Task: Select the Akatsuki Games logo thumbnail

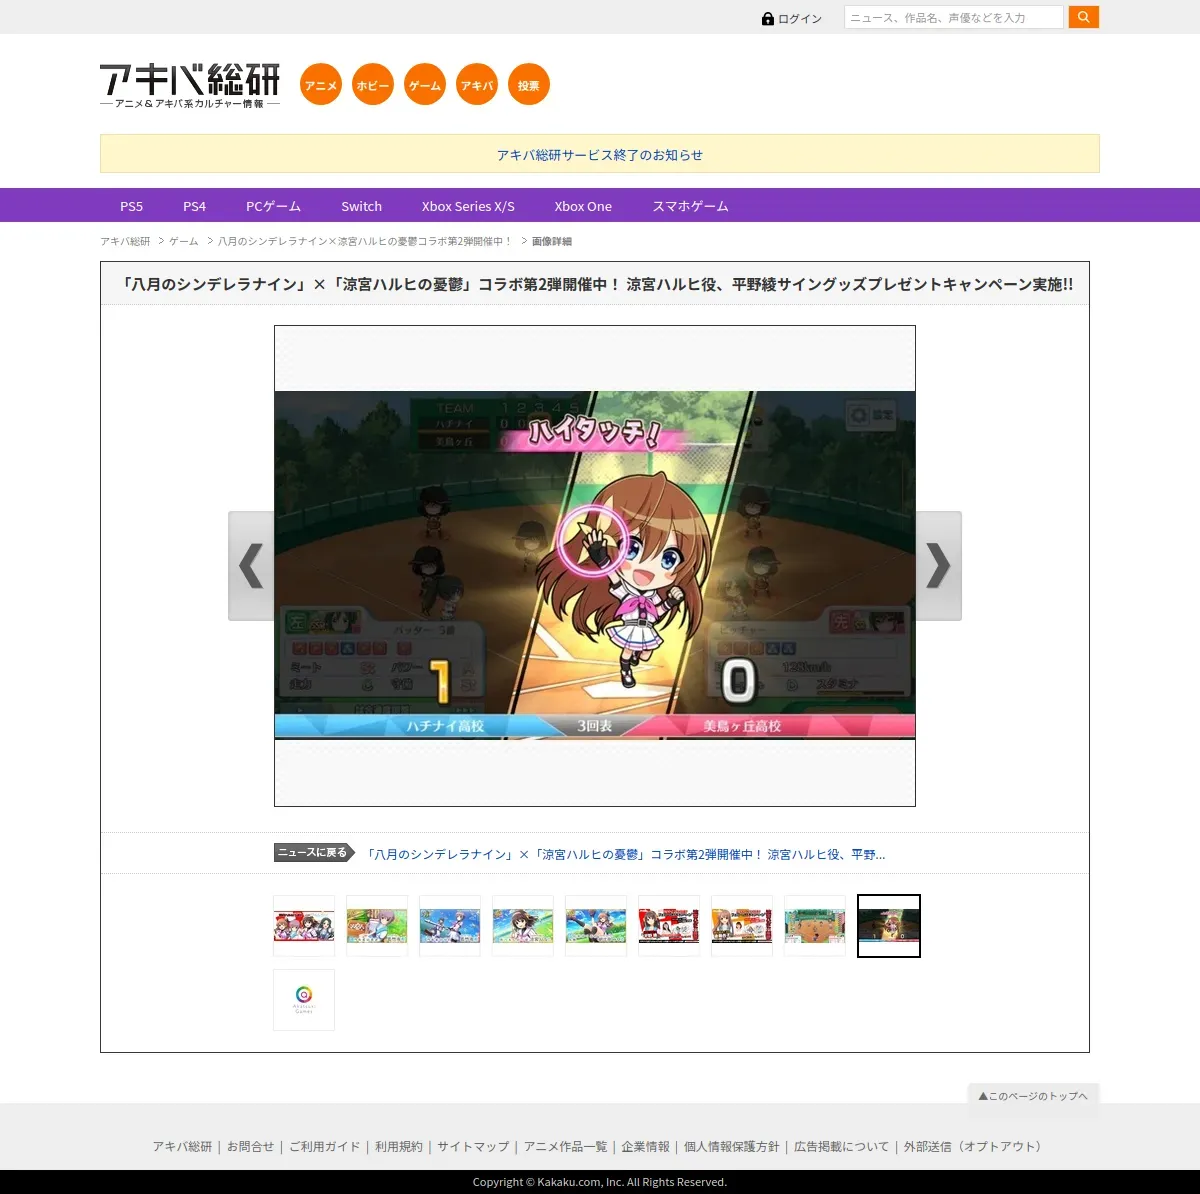Action: tap(304, 1000)
